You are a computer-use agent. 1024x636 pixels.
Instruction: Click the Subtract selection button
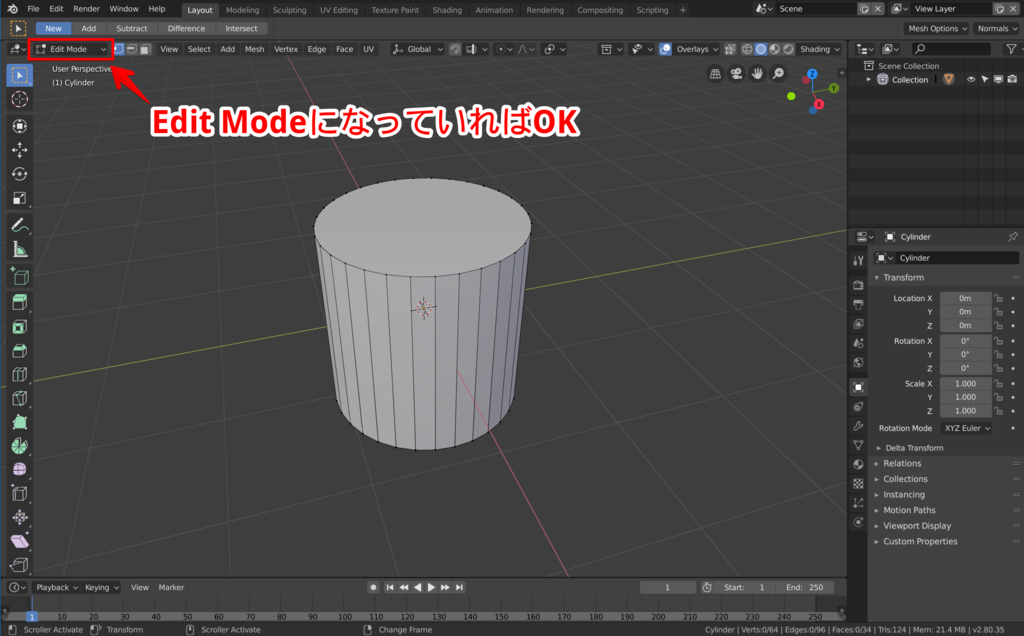point(131,28)
